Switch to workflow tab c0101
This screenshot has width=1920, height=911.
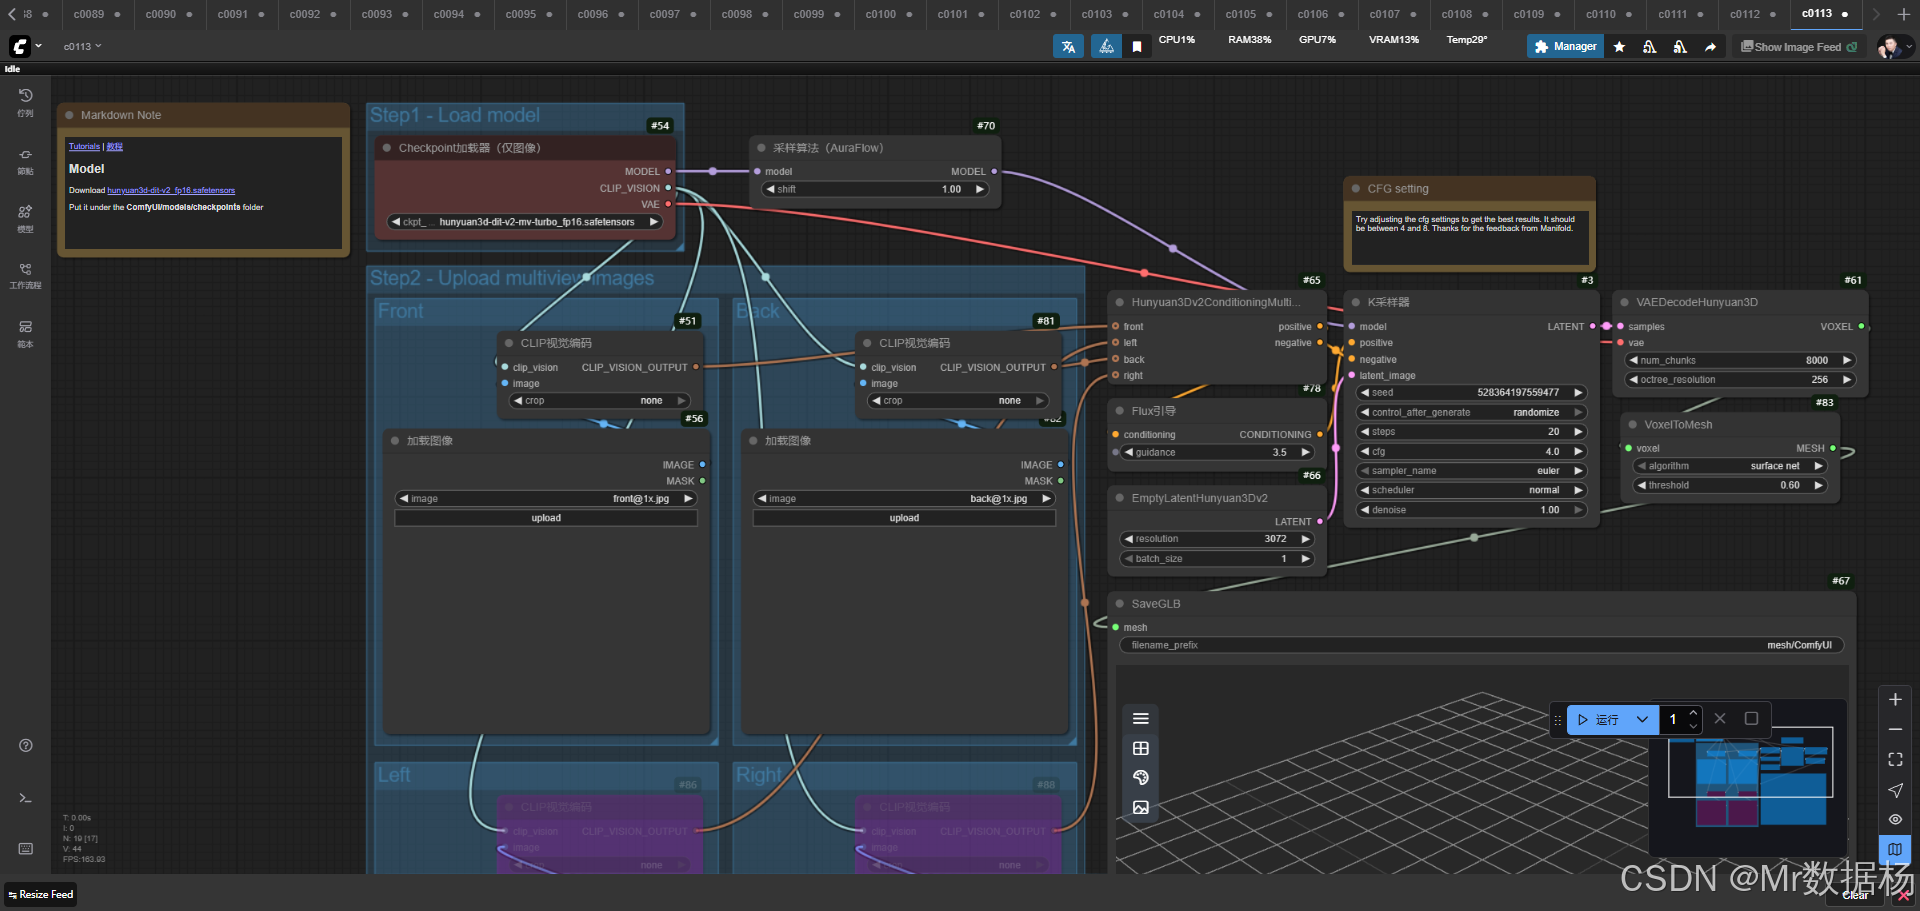coord(953,14)
